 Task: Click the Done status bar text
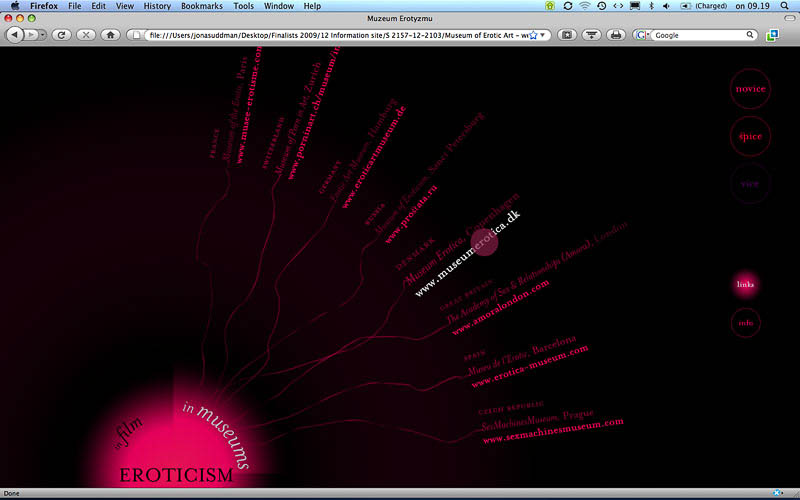(x=11, y=493)
